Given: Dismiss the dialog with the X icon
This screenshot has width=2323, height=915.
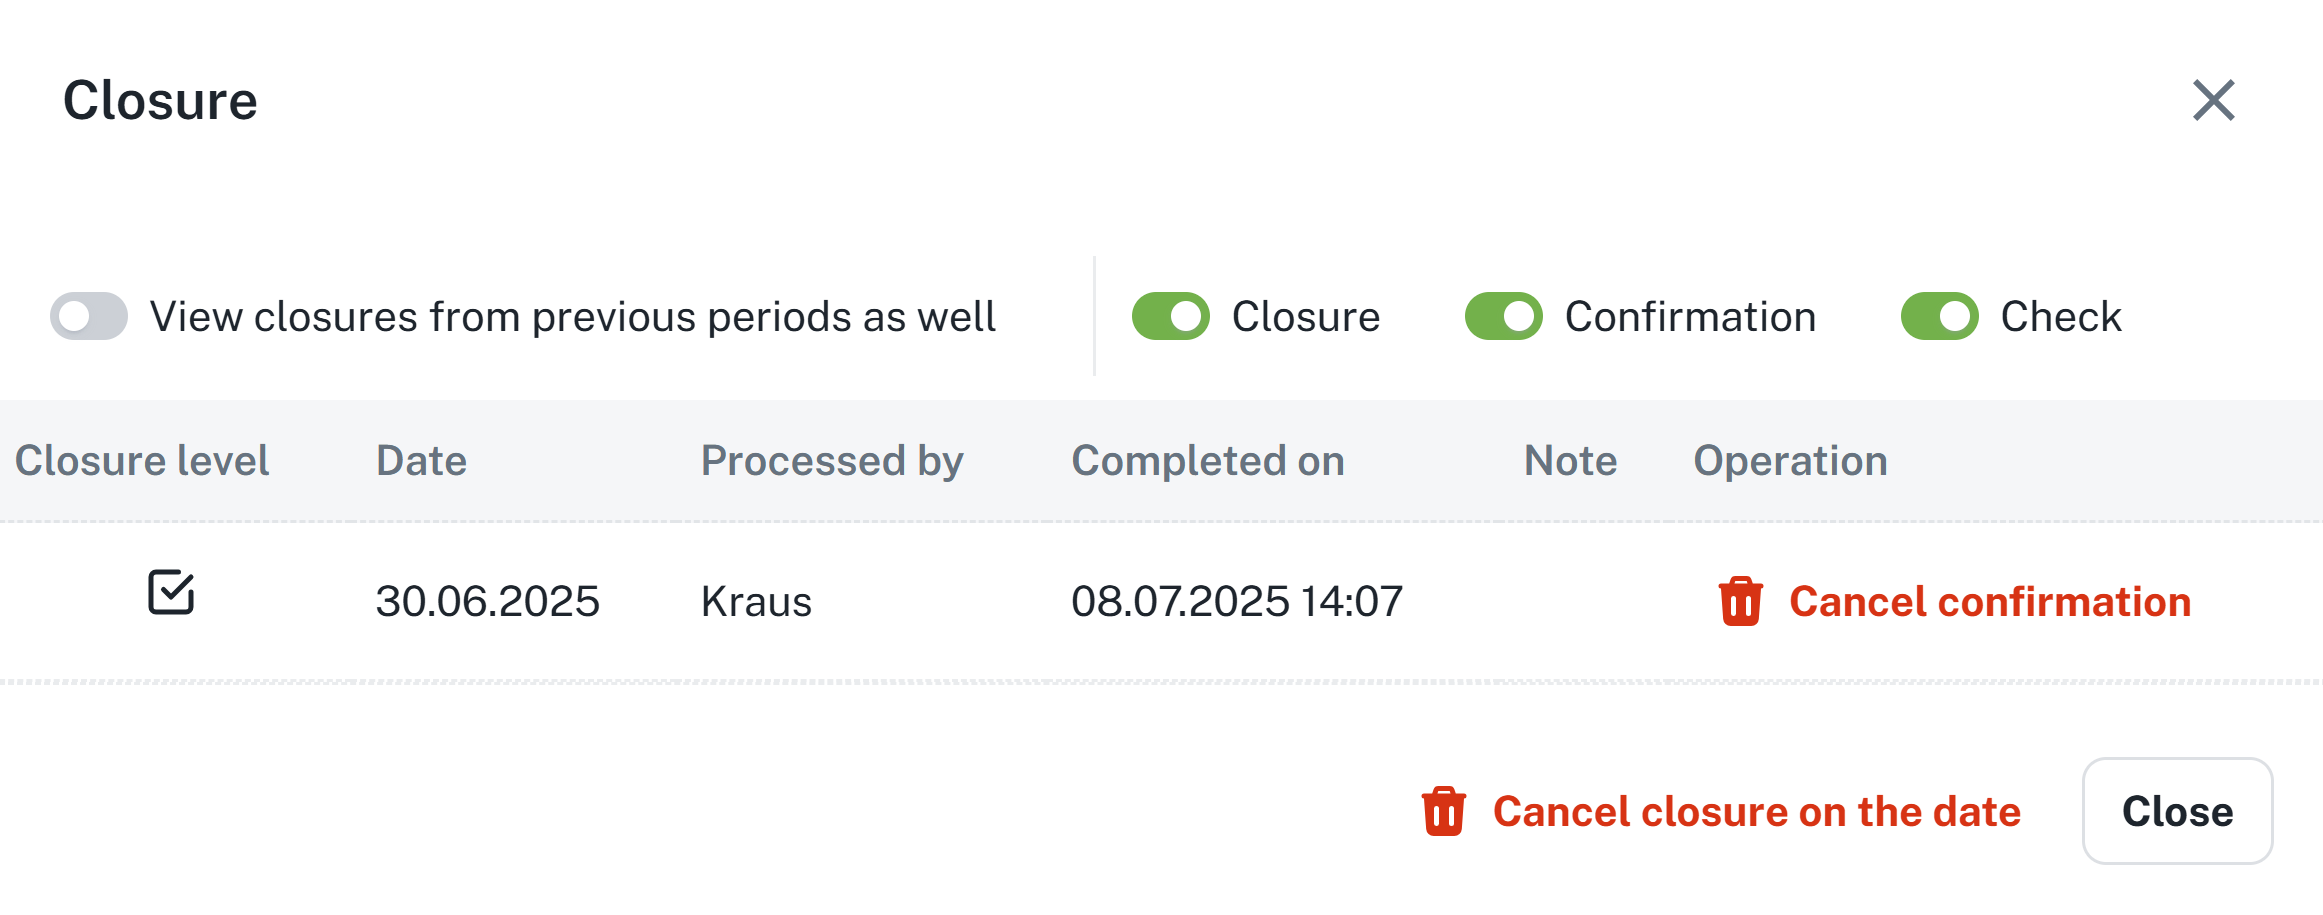Looking at the screenshot, I should [x=2213, y=100].
